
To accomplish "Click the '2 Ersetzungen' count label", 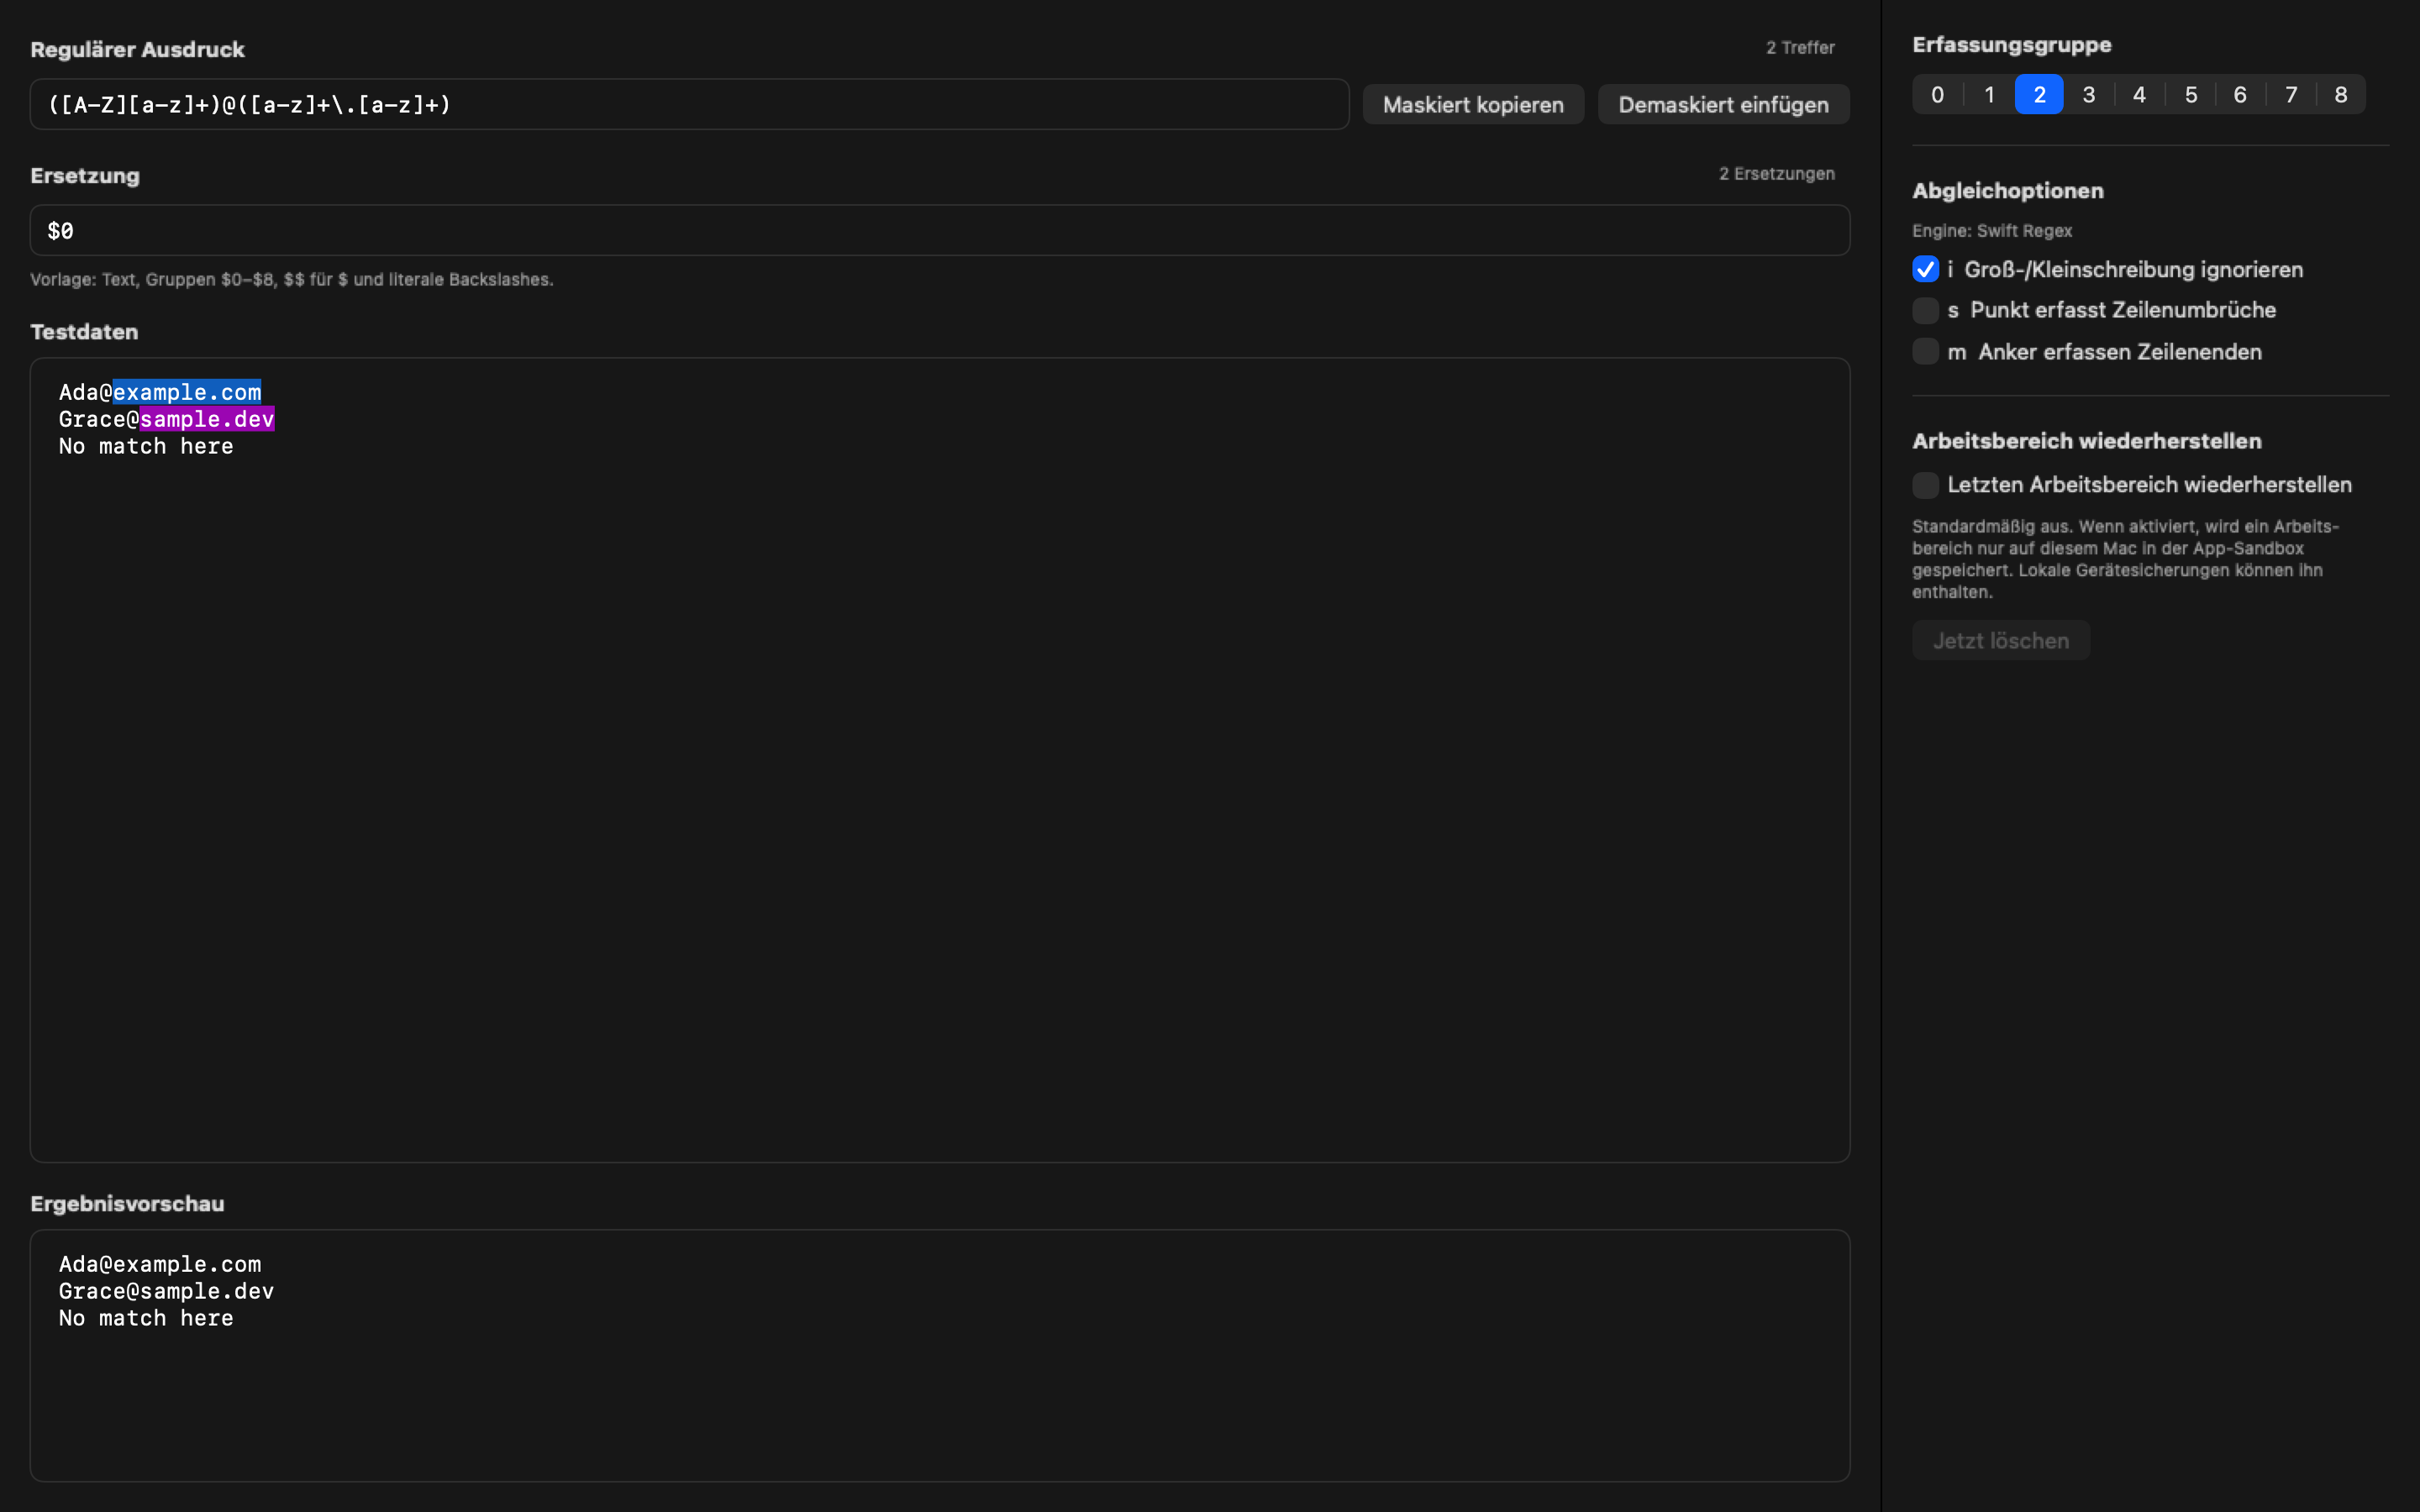I will tap(1777, 173).
